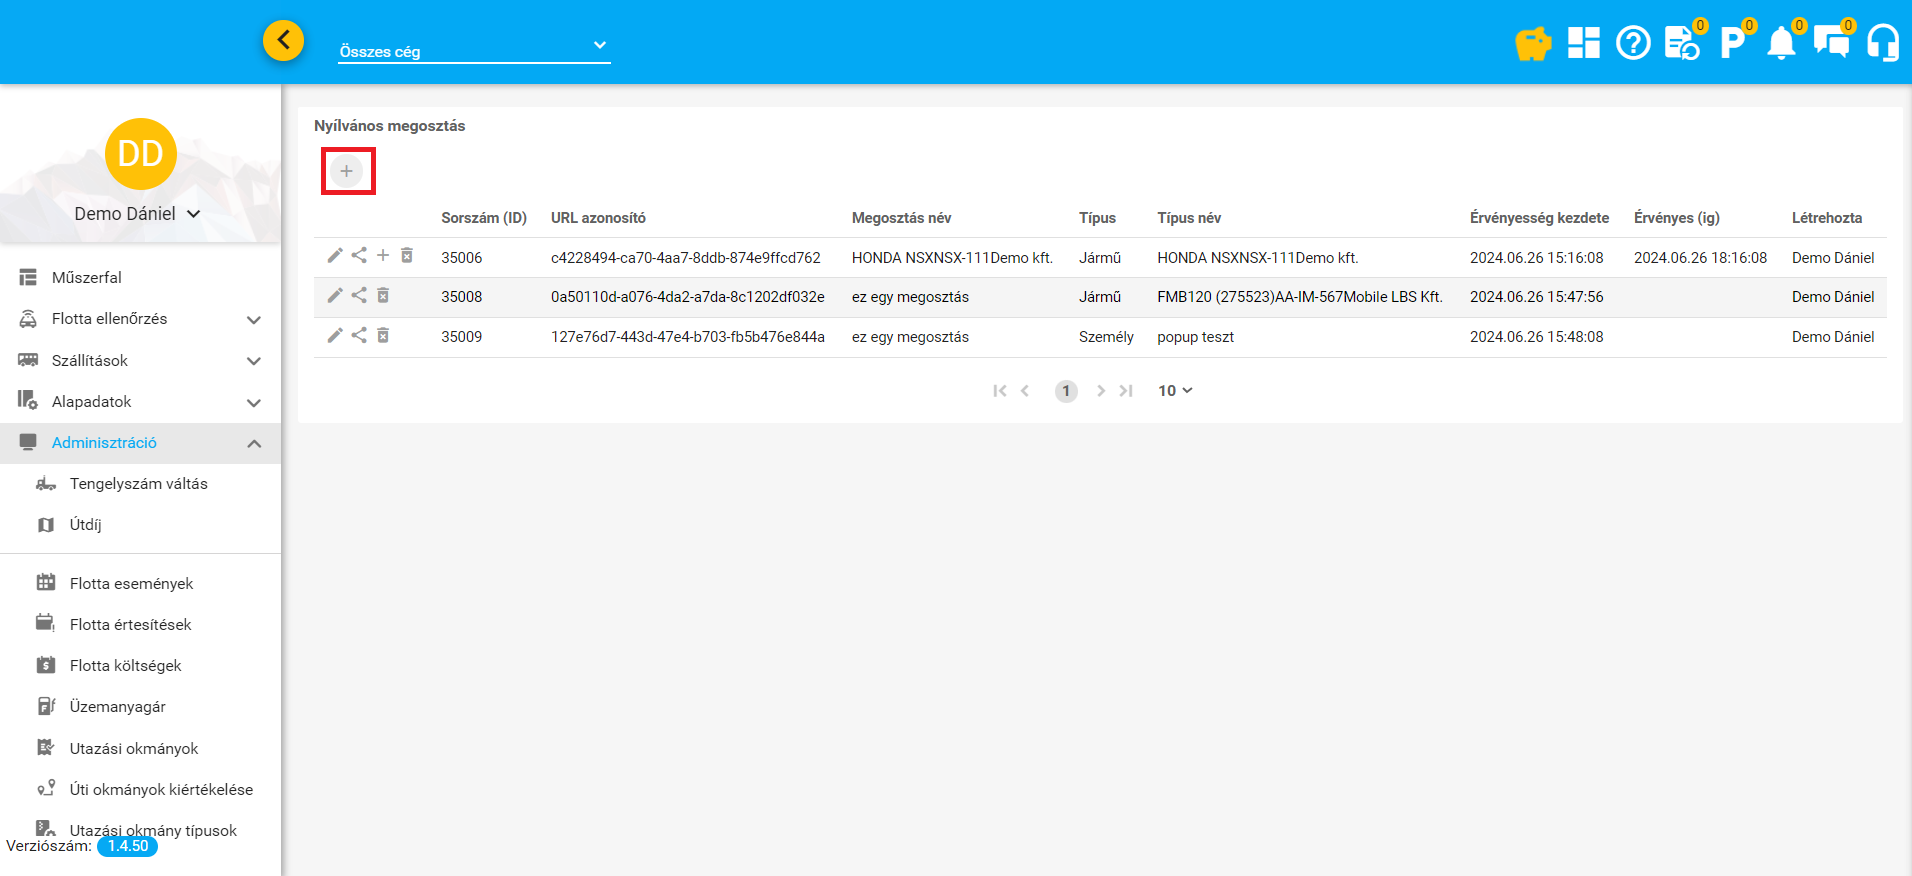
Task: Open the help question mark icon
Action: (x=1633, y=44)
